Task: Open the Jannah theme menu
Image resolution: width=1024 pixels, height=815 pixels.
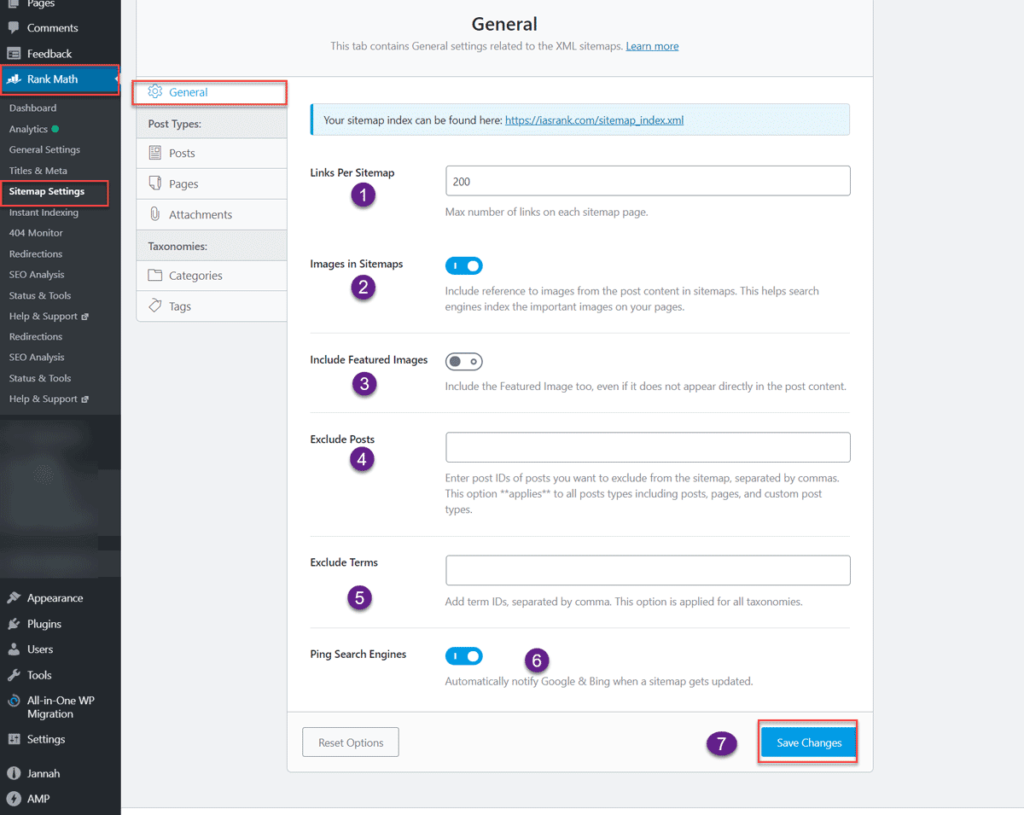Action: [x=43, y=773]
